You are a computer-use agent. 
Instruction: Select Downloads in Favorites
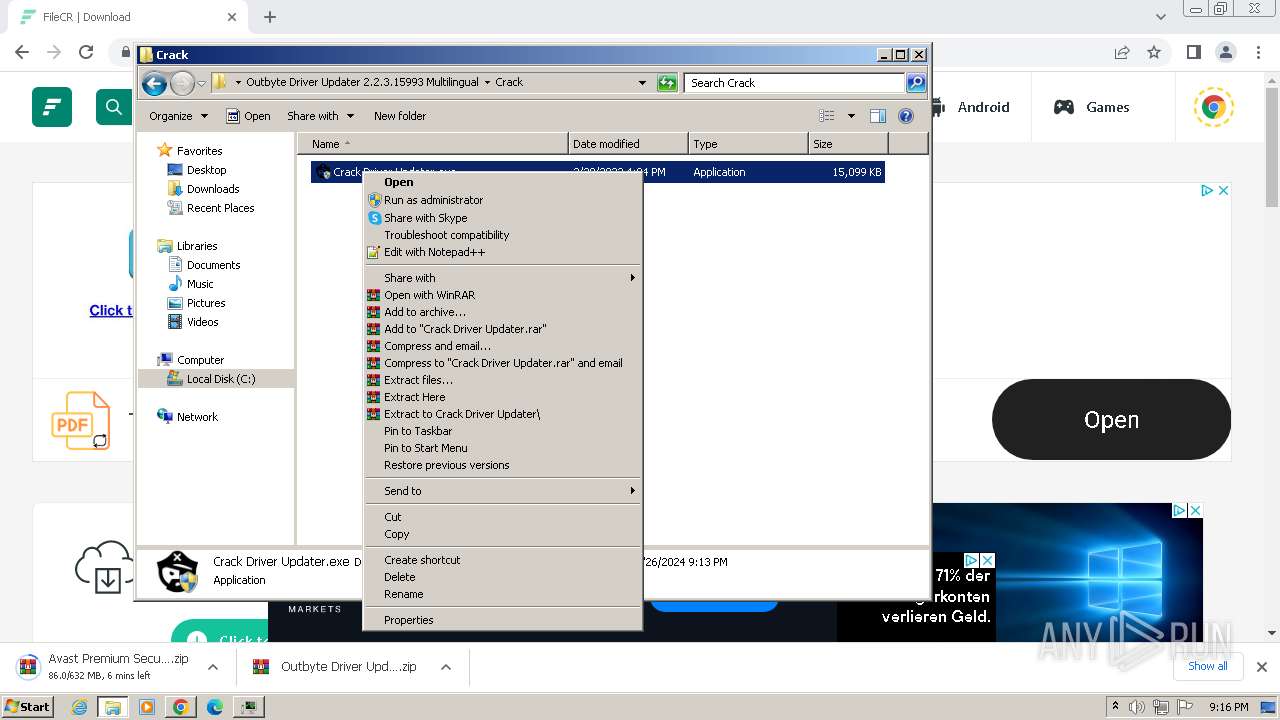[213, 189]
